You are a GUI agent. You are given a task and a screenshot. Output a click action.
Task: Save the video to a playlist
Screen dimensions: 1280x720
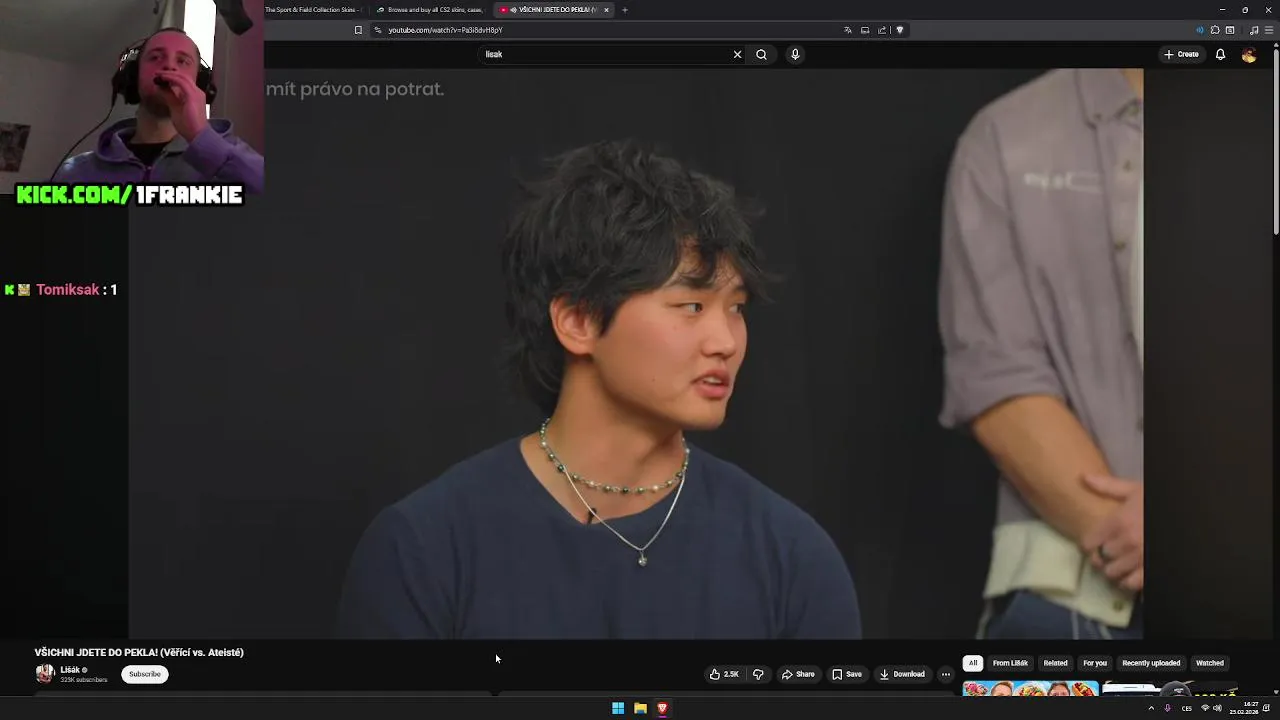pos(847,674)
